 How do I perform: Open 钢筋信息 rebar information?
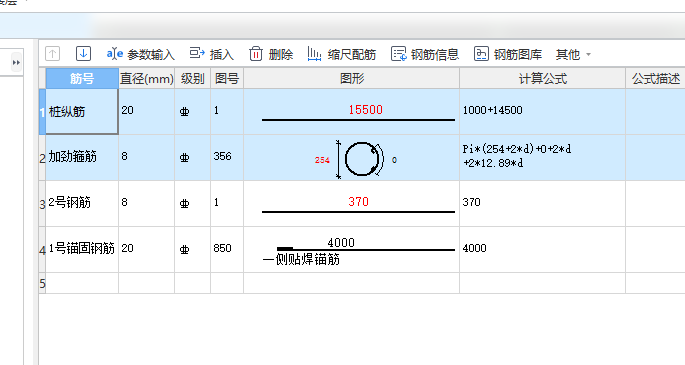425,54
